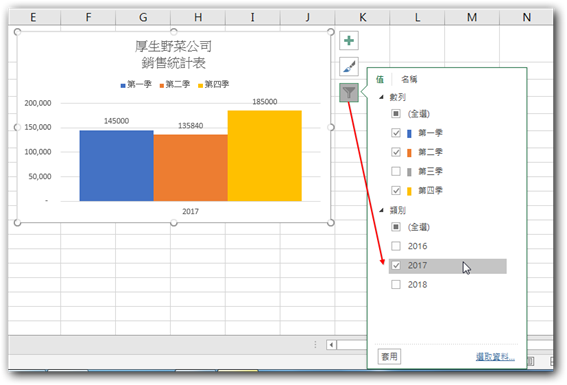Image resolution: width=567 pixels, height=385 pixels.
Task: Click the 200,000 vertical axis label
Action: coord(38,103)
